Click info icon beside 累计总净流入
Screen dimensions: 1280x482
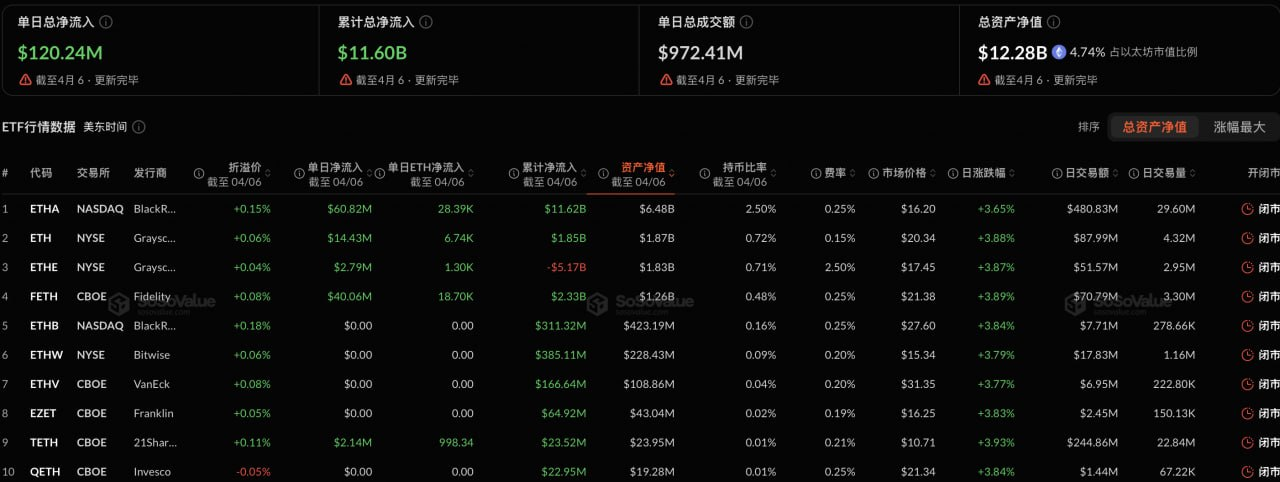point(426,22)
